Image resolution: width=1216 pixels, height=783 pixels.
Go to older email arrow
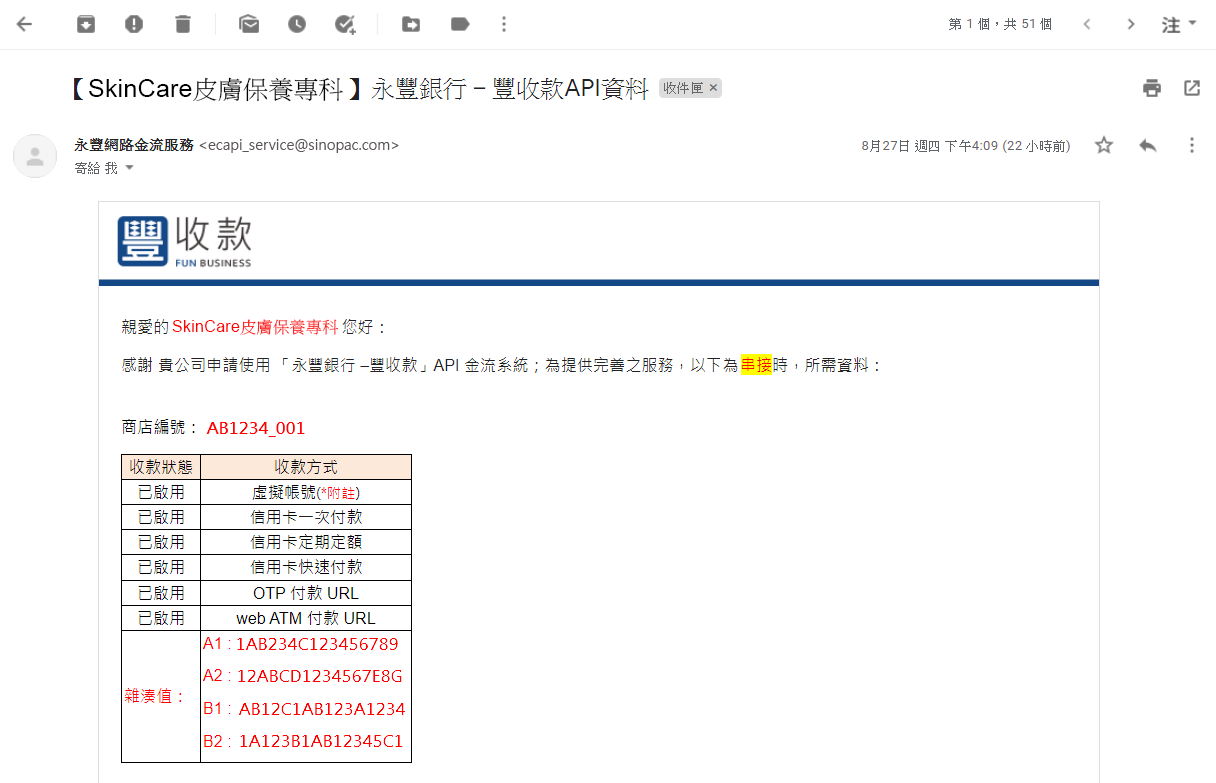(x=1131, y=24)
